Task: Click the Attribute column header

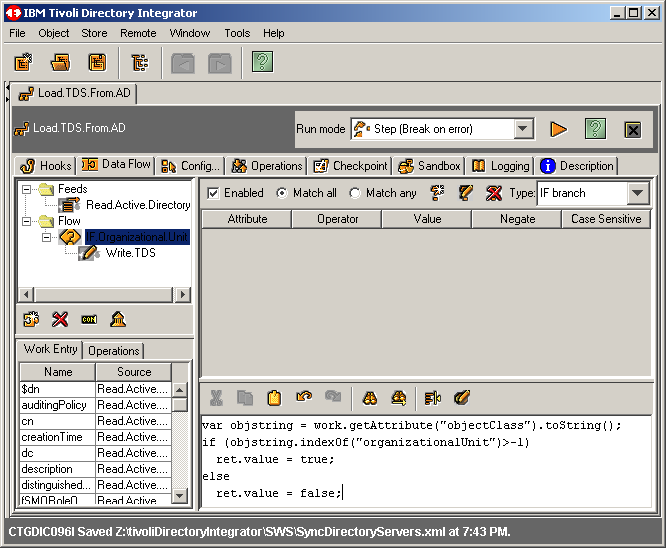Action: pyautogui.click(x=247, y=219)
